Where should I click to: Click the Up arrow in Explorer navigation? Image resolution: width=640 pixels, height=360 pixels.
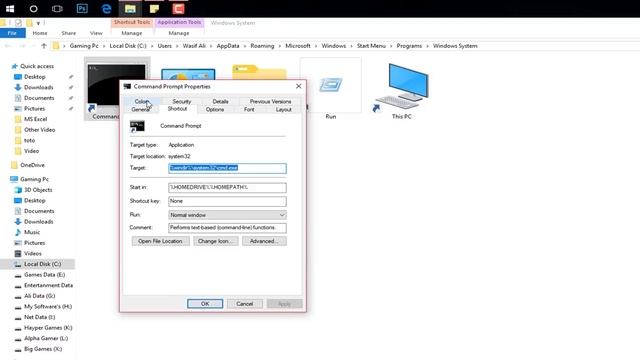pyautogui.click(x=44, y=46)
